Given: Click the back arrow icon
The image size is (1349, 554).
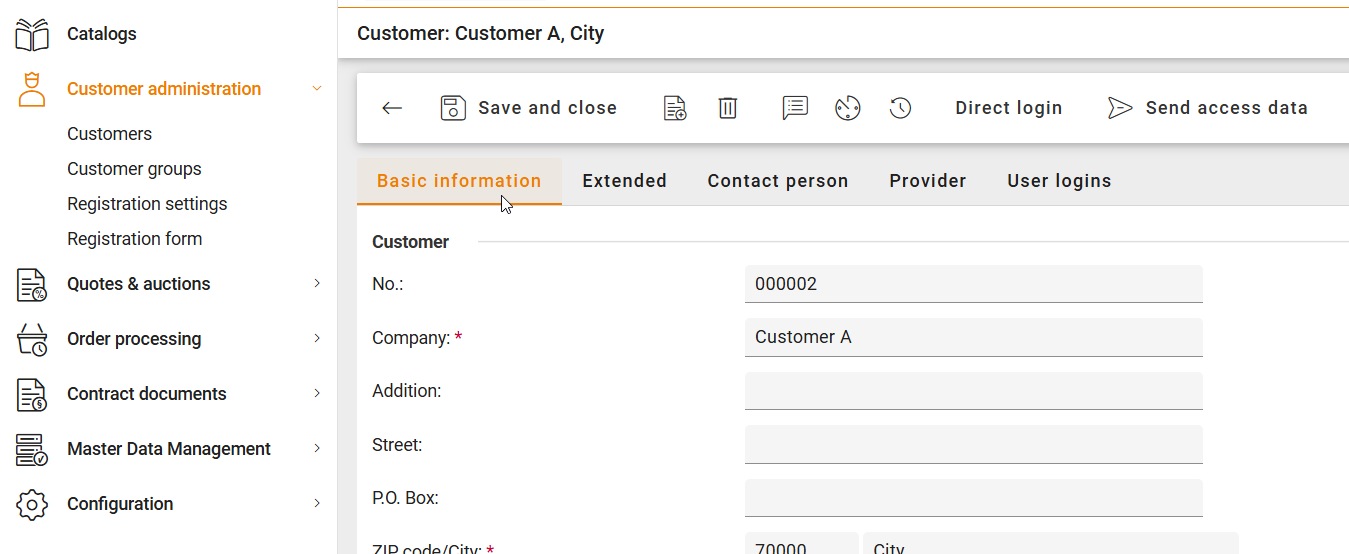Looking at the screenshot, I should (x=392, y=108).
